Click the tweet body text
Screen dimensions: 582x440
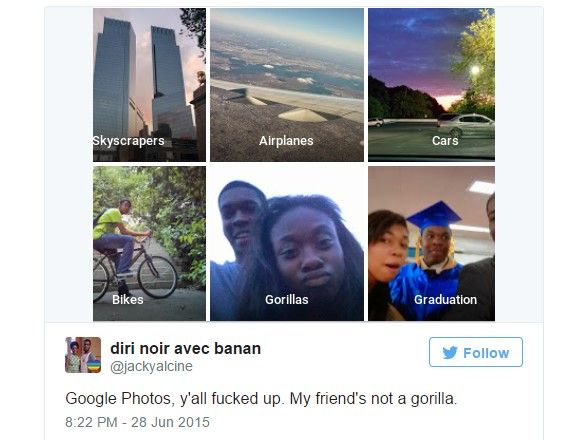pyautogui.click(x=261, y=399)
